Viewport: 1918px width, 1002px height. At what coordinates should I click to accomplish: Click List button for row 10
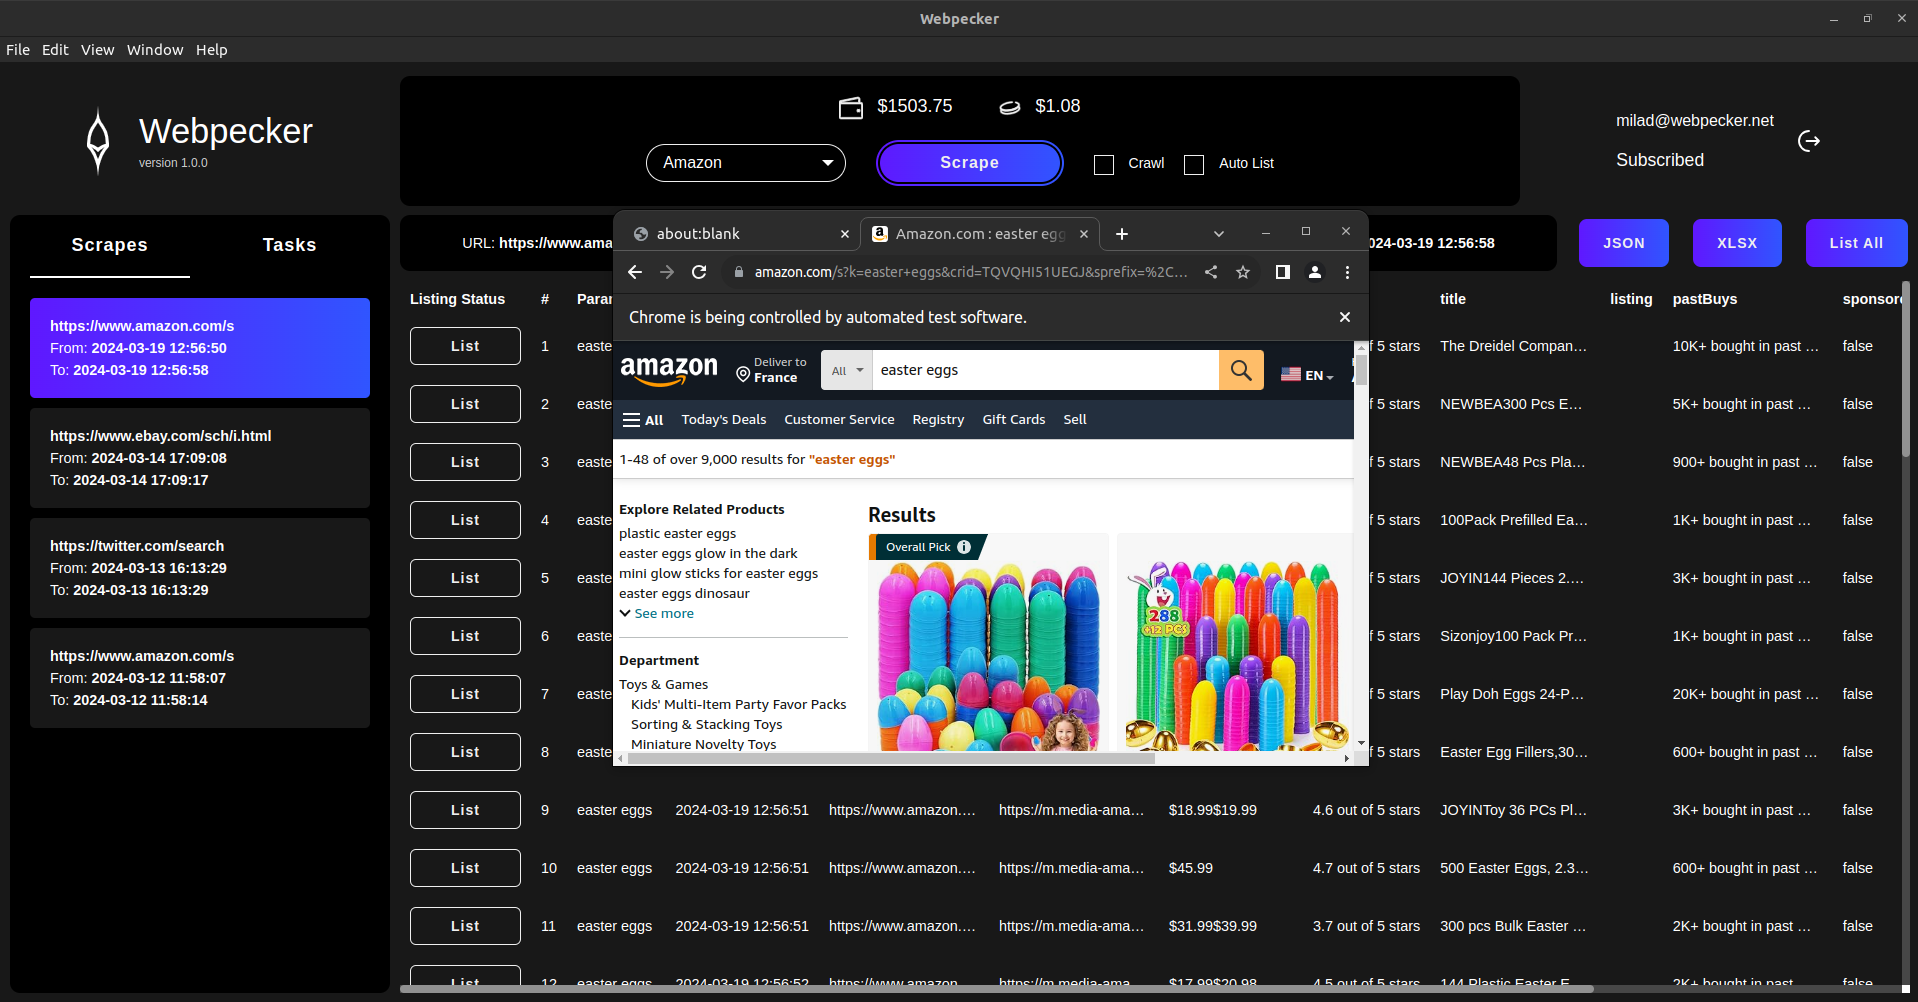[465, 868]
